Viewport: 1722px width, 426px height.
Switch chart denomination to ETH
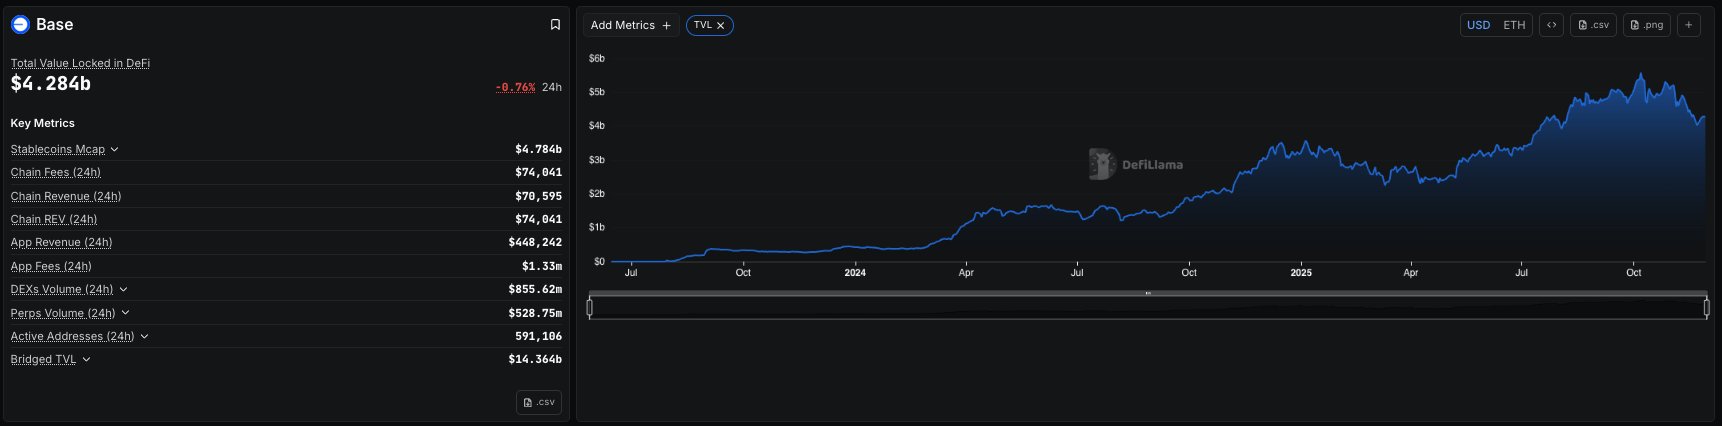pos(1514,25)
